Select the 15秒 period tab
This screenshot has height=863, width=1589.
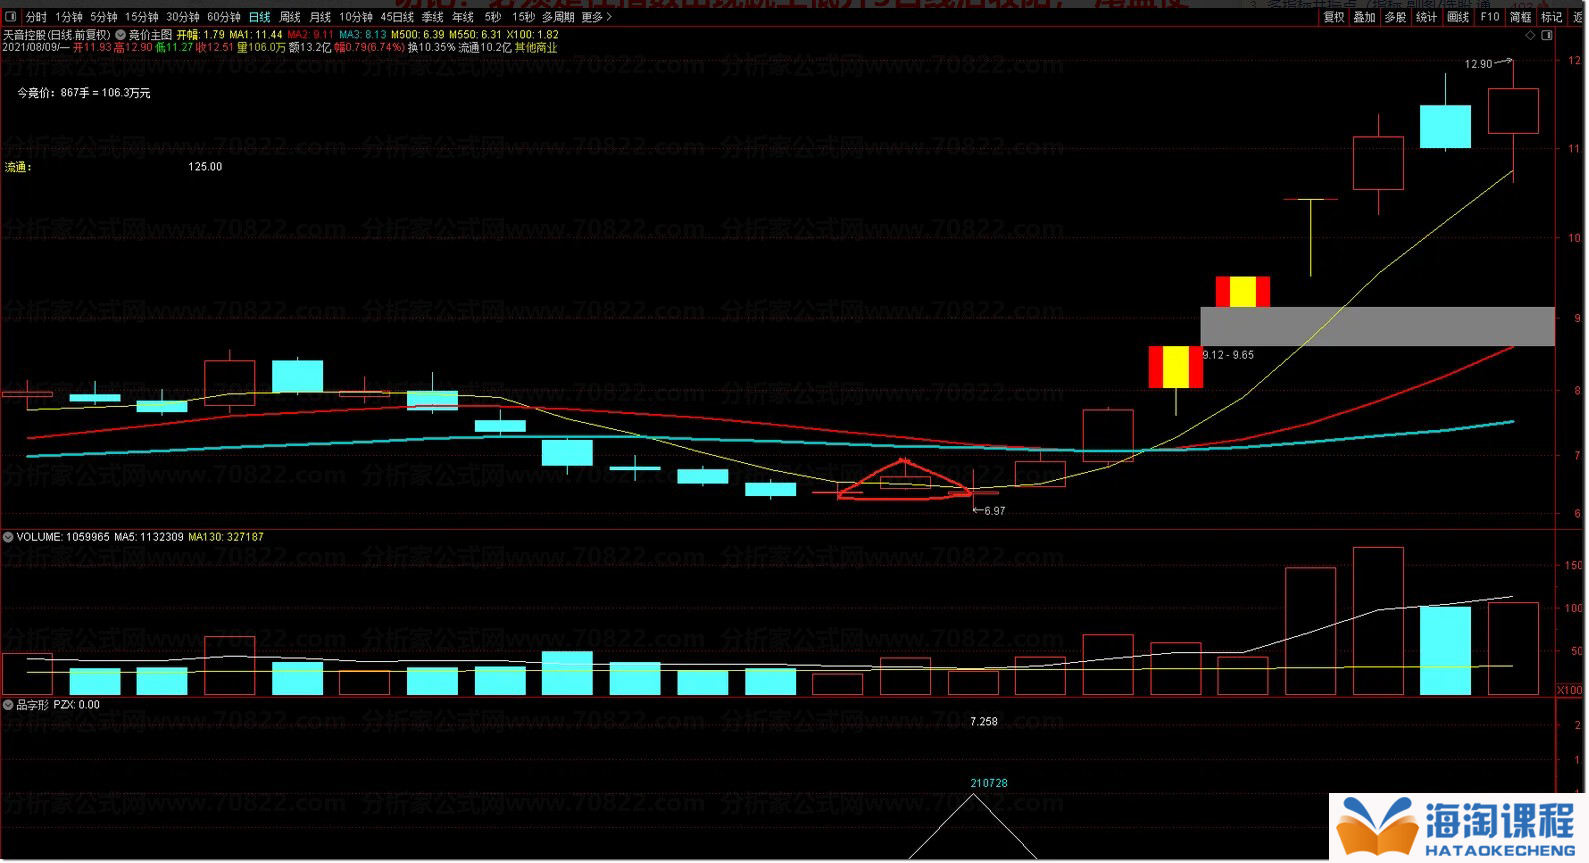[523, 17]
